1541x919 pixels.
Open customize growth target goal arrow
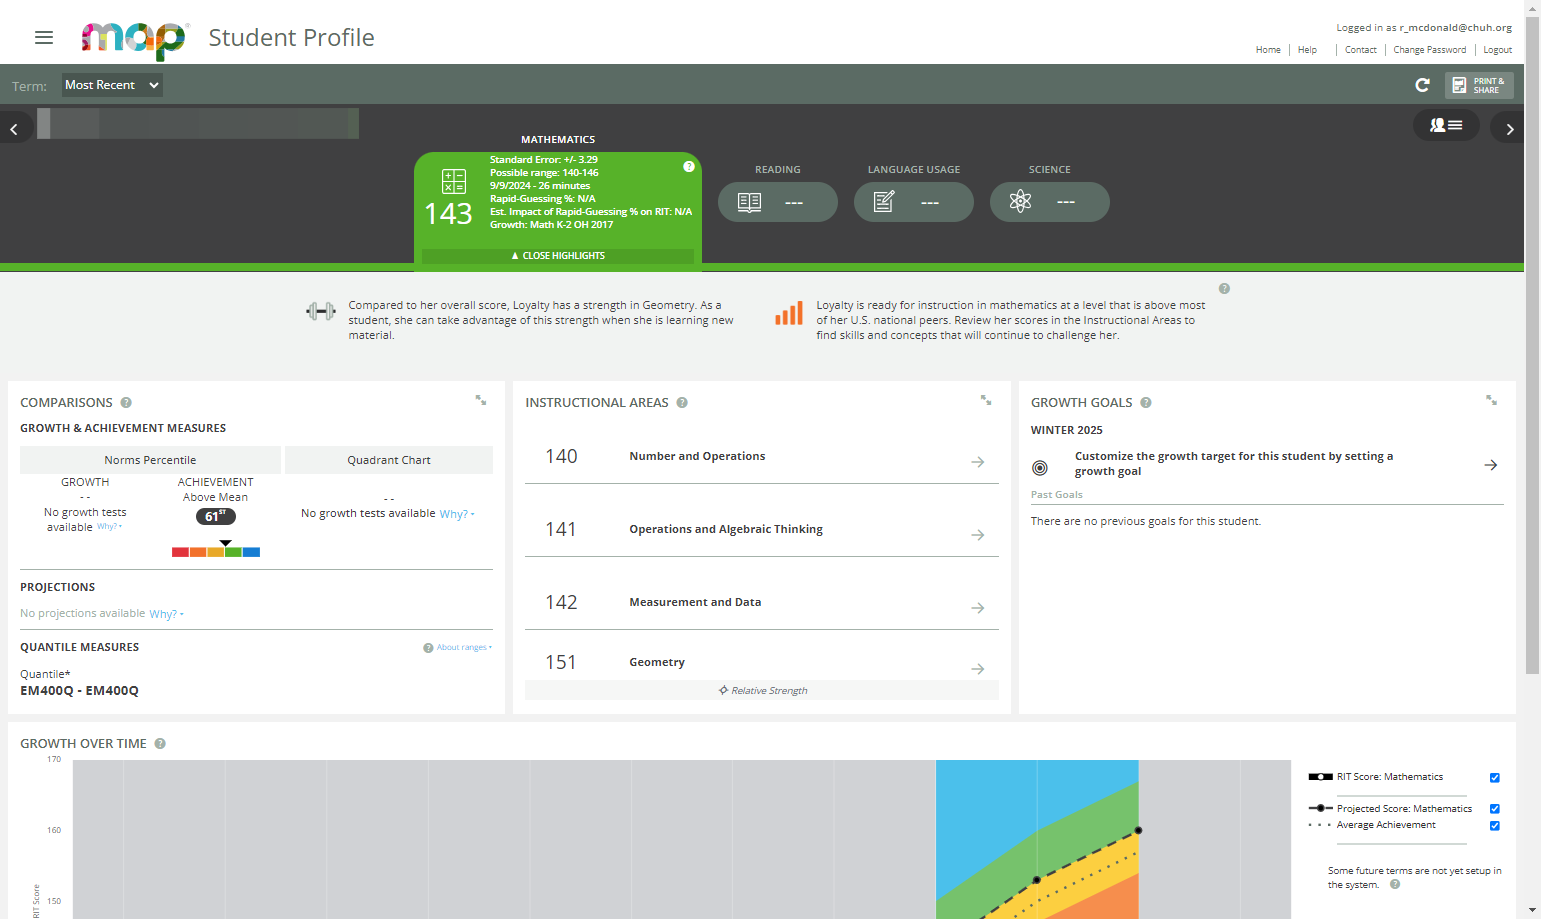click(1491, 465)
